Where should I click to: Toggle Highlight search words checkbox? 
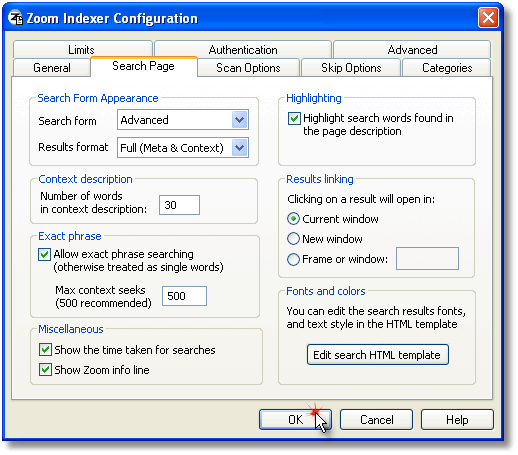(x=294, y=118)
